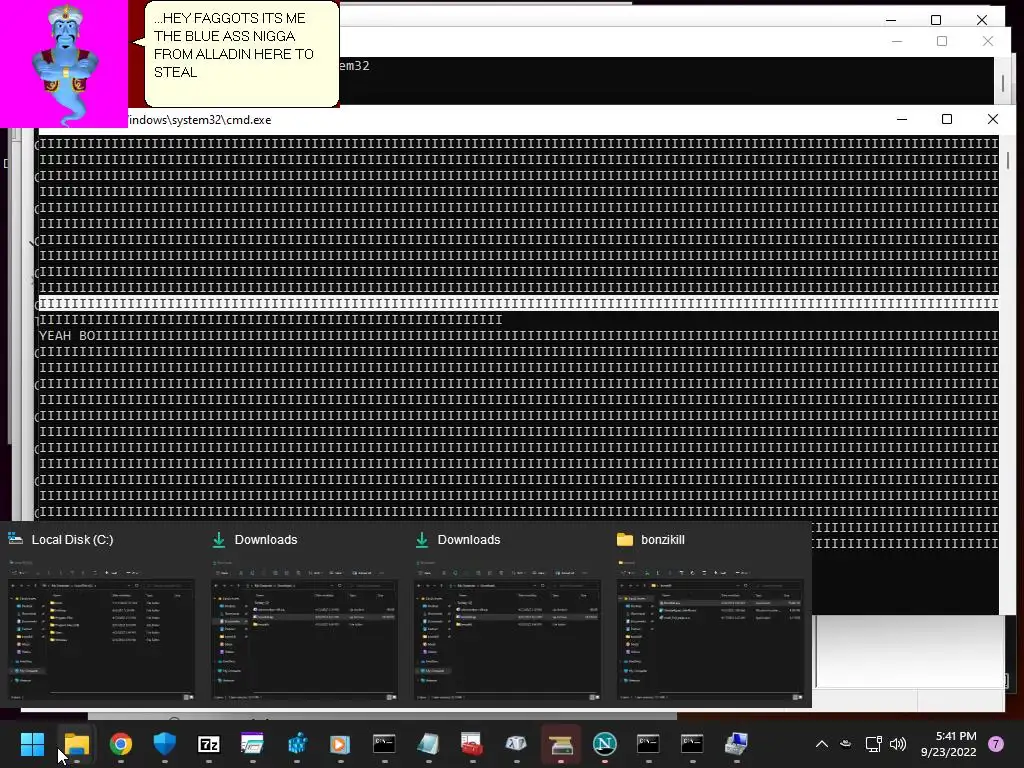The width and height of the screenshot is (1024, 768).
Task: Open the red toolbox taskbar icon
Action: pyautogui.click(x=472, y=744)
